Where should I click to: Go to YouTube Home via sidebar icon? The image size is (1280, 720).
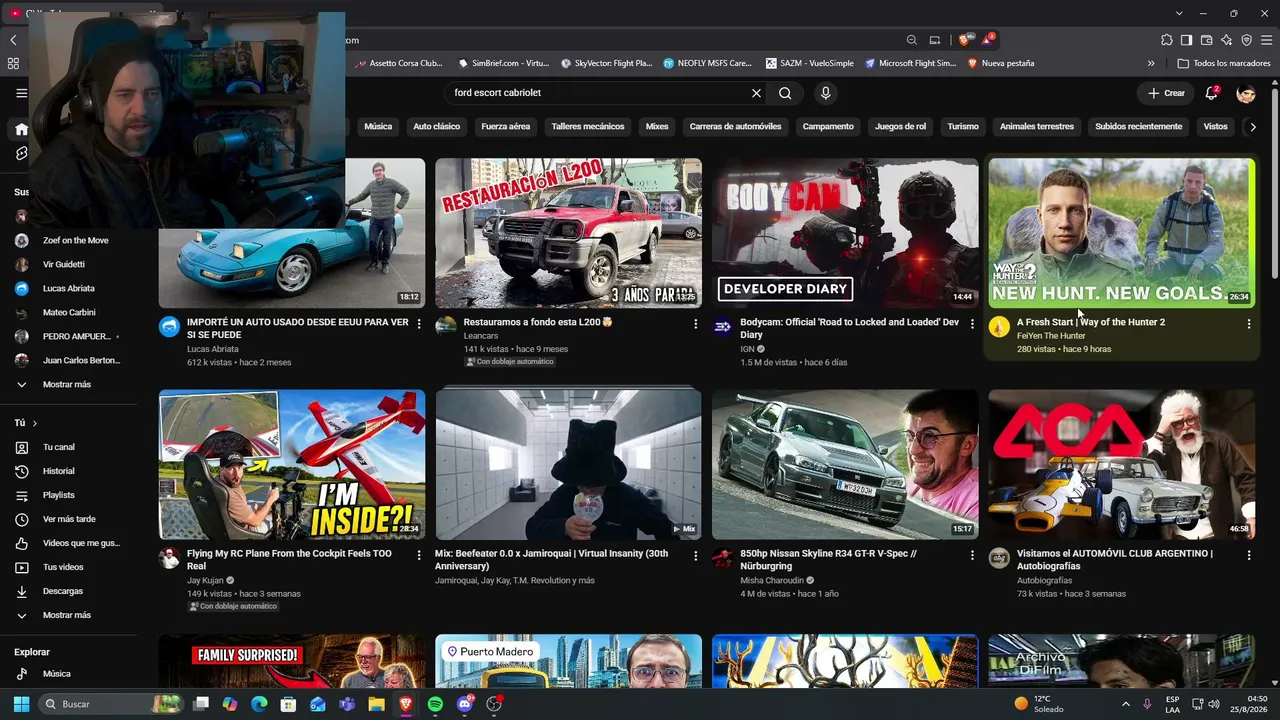click(21, 129)
